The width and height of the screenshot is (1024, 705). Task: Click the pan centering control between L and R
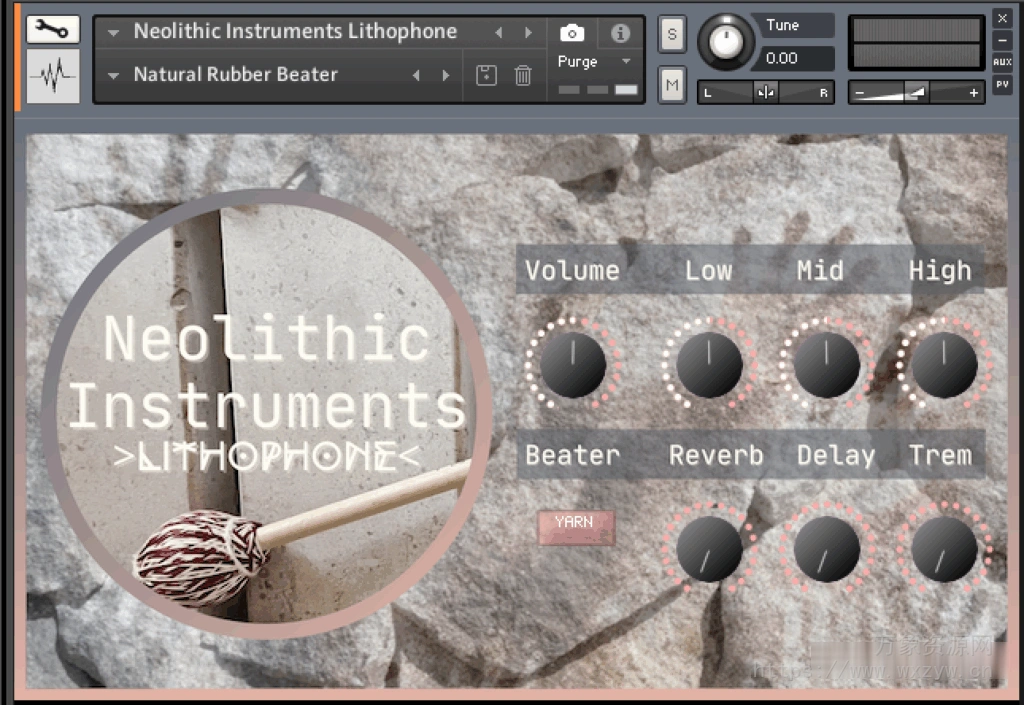(x=766, y=91)
